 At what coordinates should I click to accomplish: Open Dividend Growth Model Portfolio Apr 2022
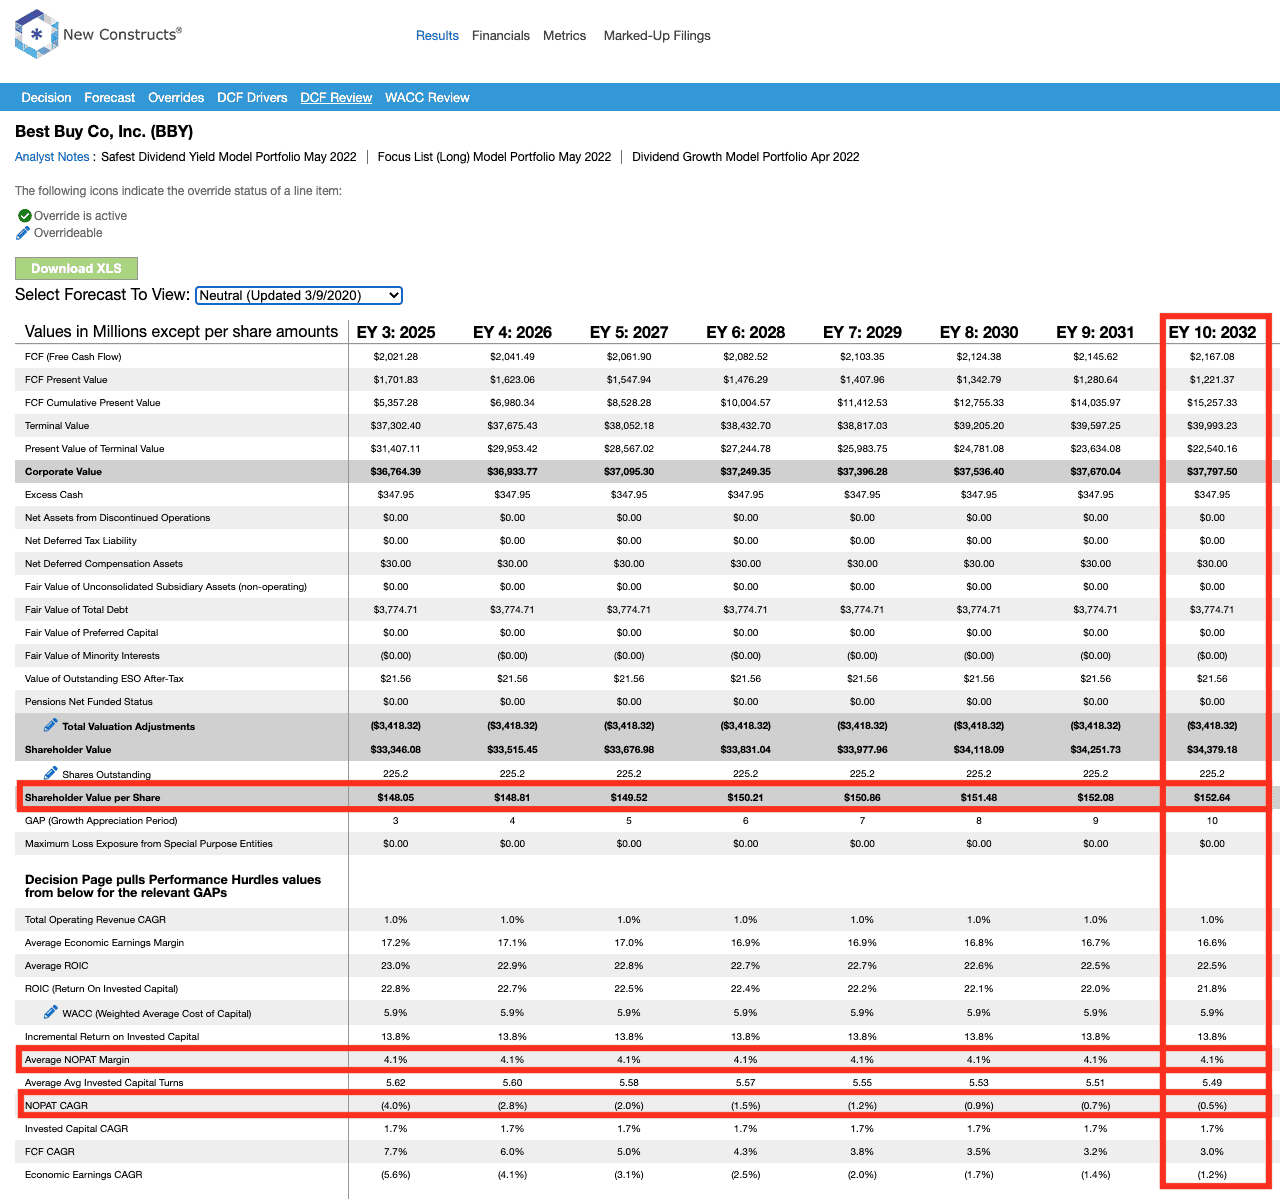[746, 157]
